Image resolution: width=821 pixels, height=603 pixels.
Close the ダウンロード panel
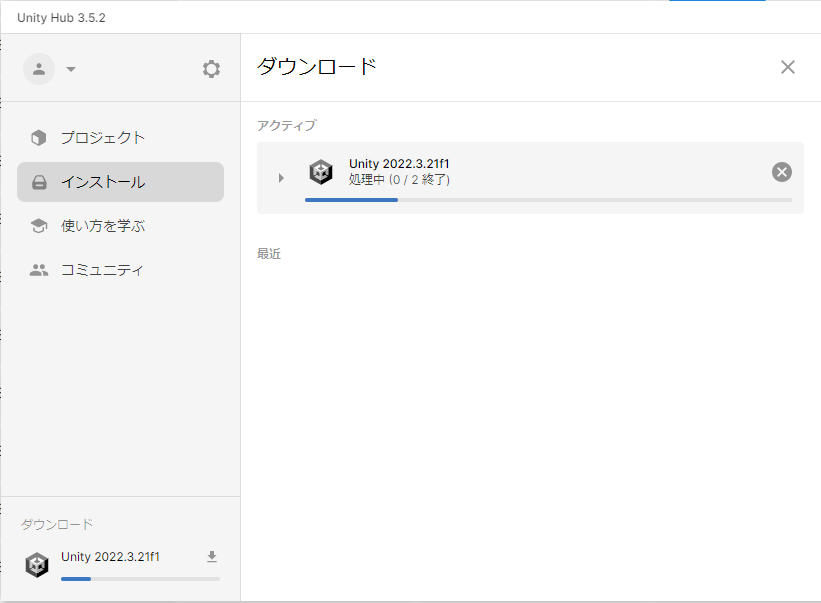coord(787,67)
